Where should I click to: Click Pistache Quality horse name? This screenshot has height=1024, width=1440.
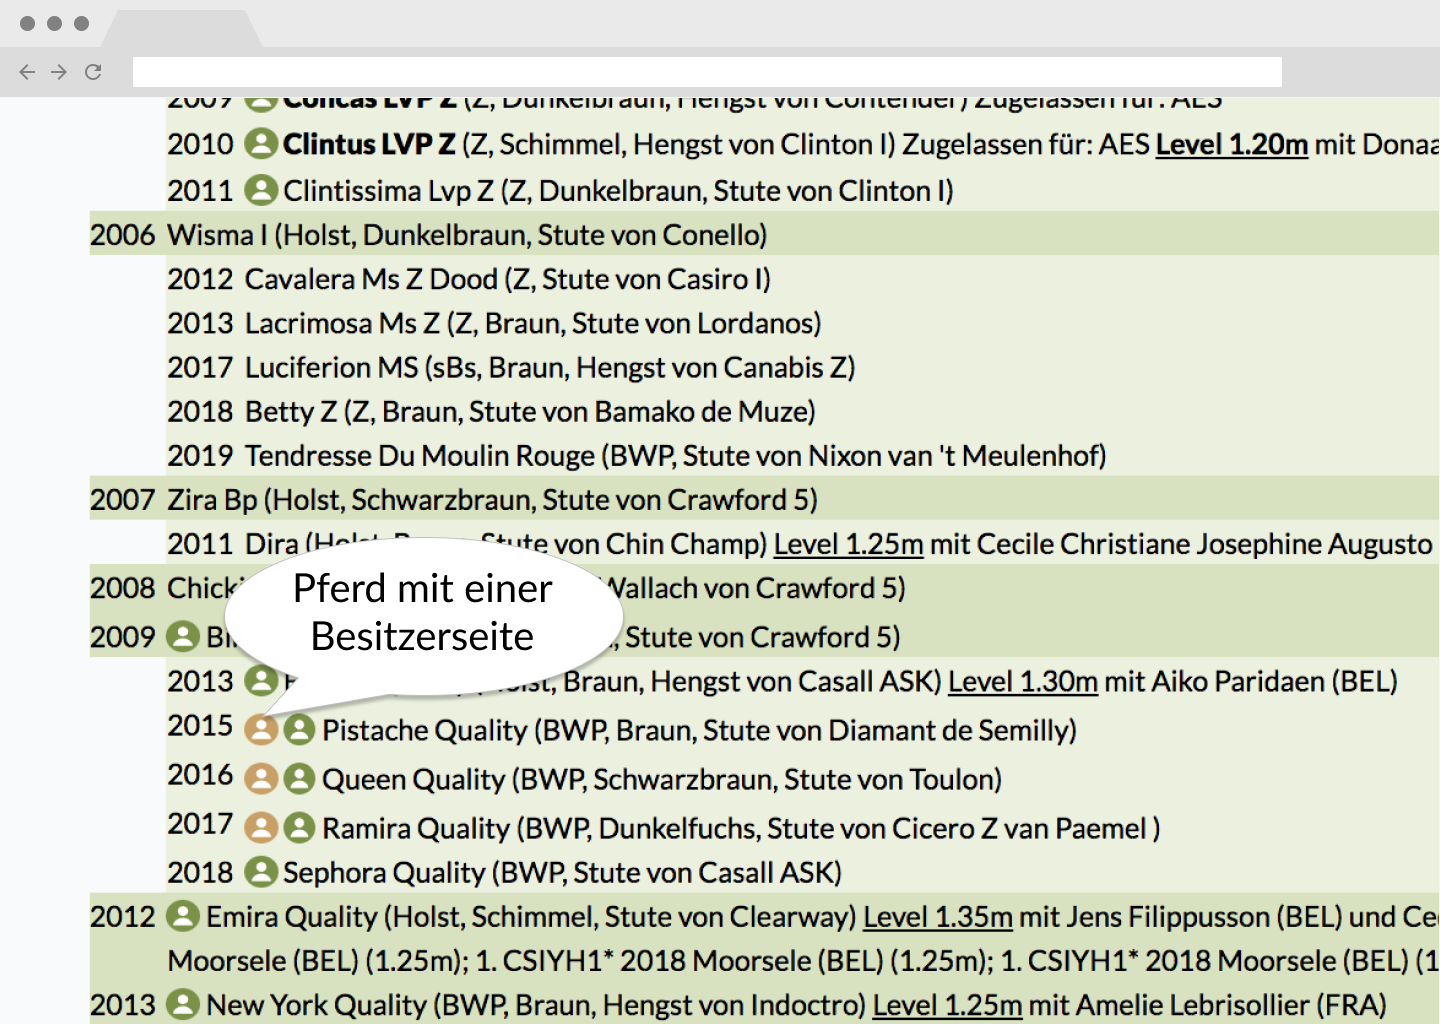[424, 730]
